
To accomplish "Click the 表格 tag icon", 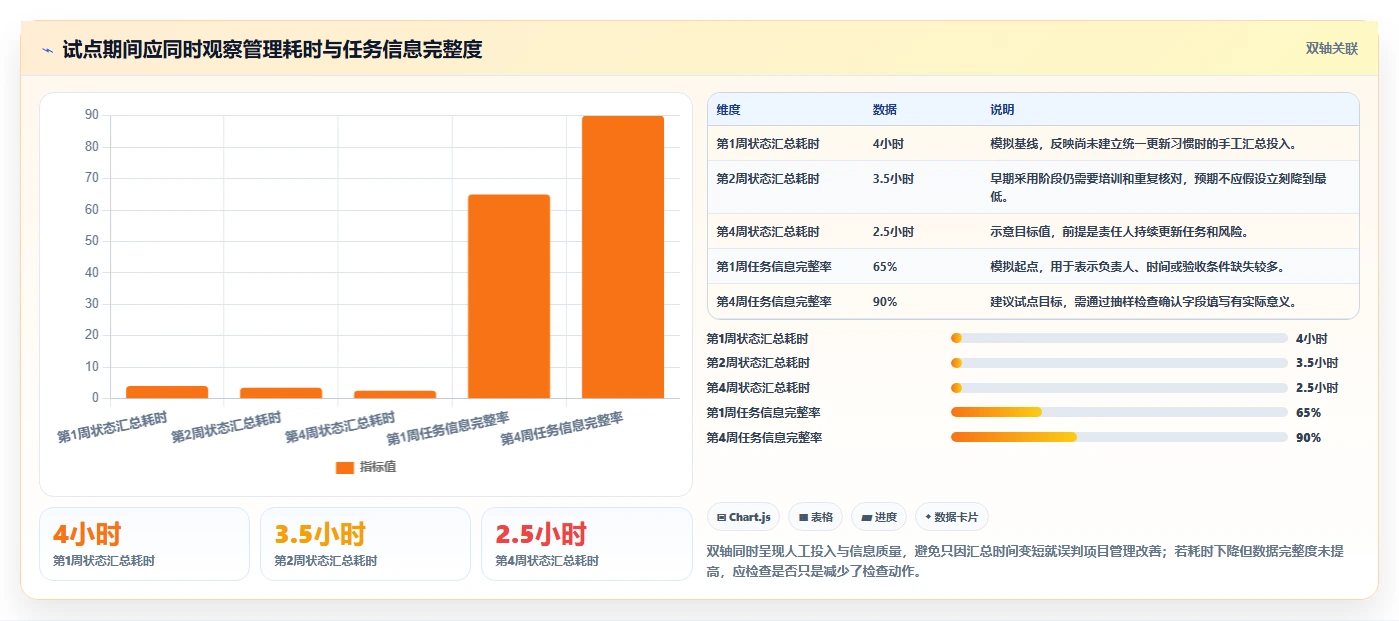I will [803, 517].
